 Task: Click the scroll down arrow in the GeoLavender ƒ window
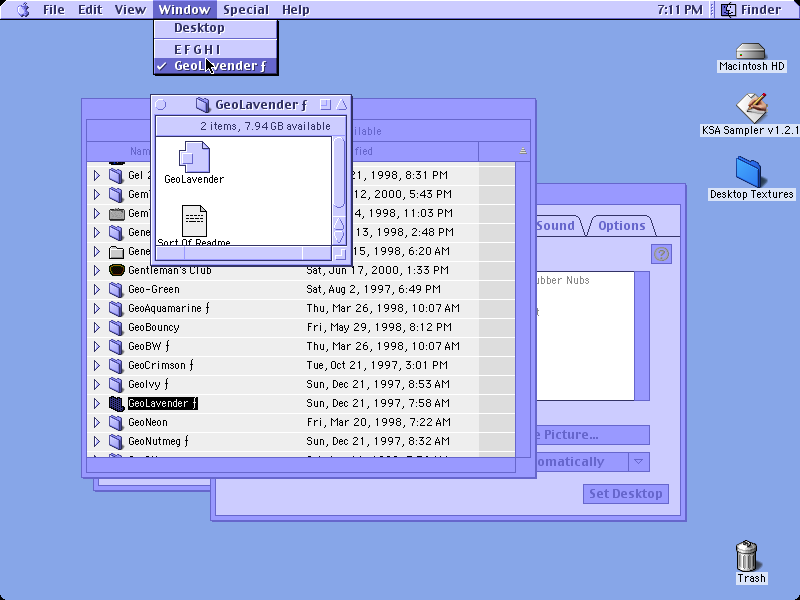coord(339,237)
